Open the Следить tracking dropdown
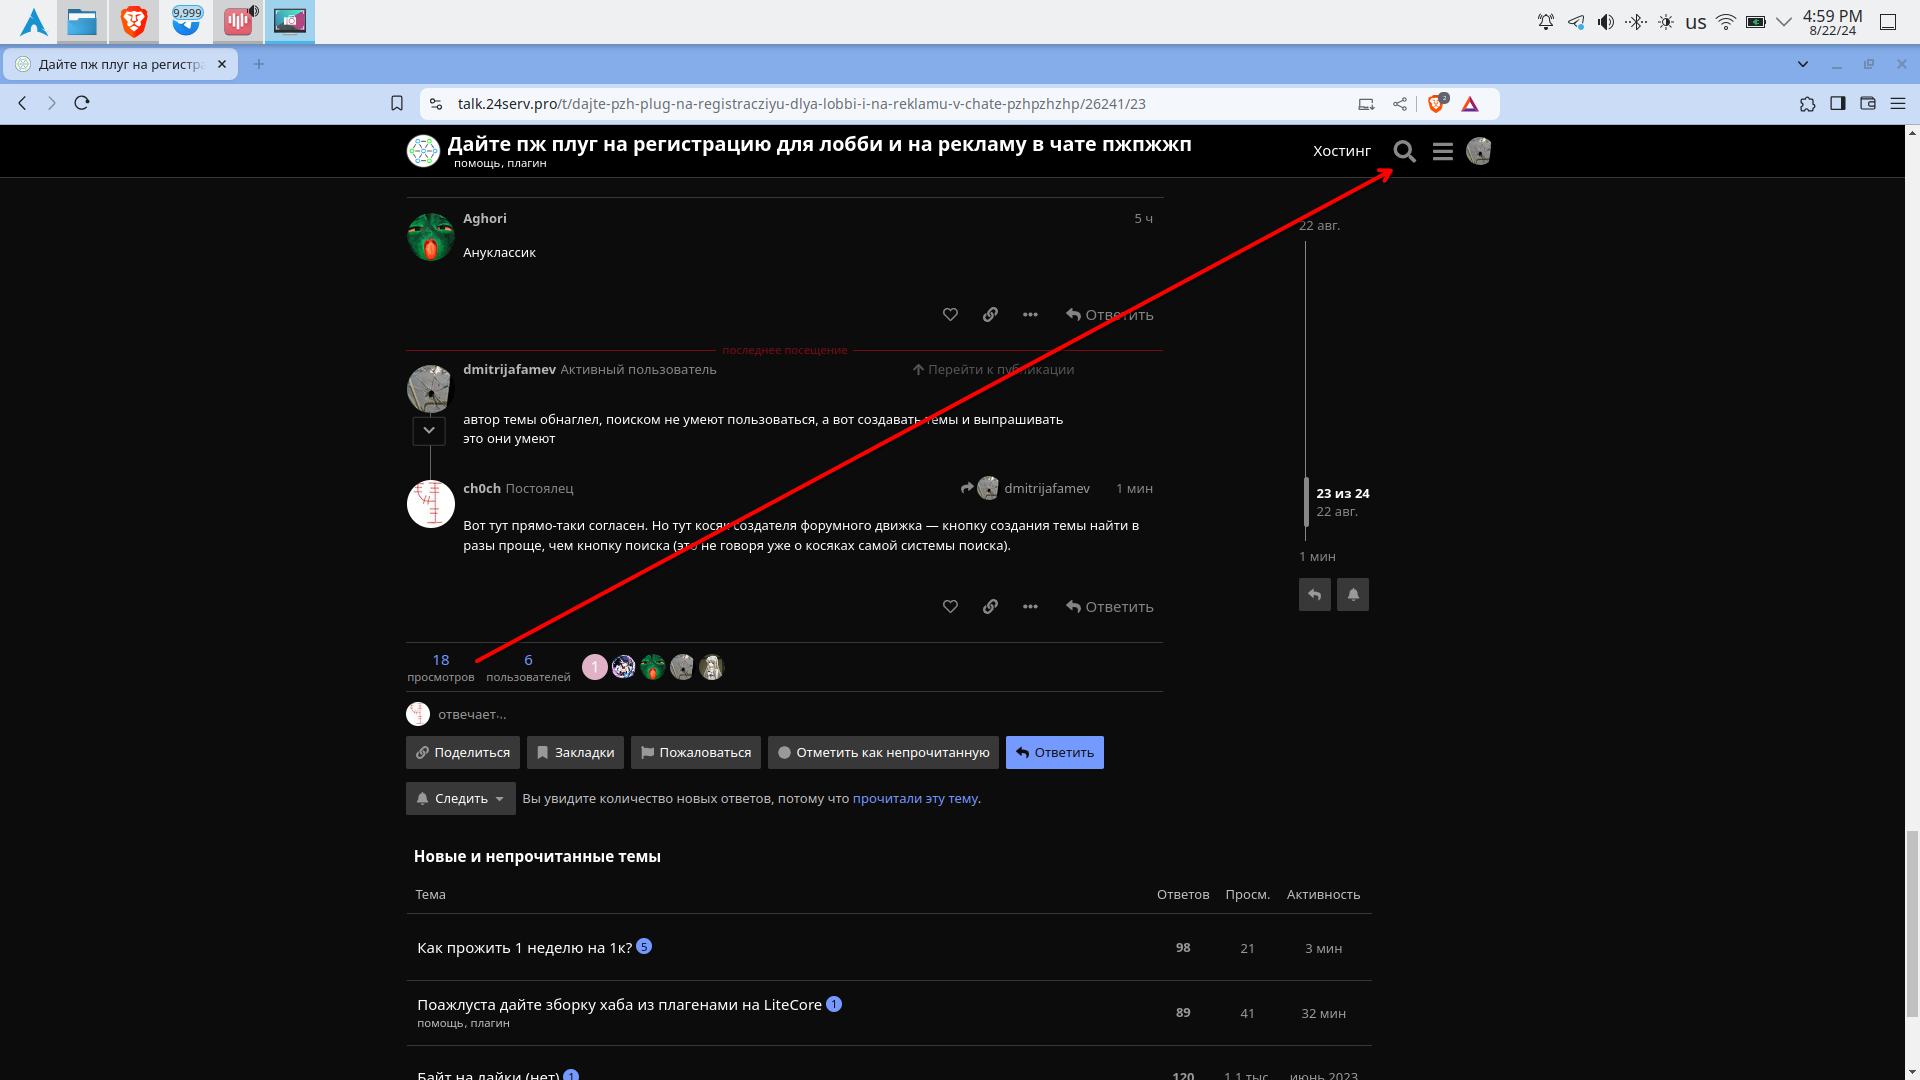The width and height of the screenshot is (1920, 1080). coord(460,799)
